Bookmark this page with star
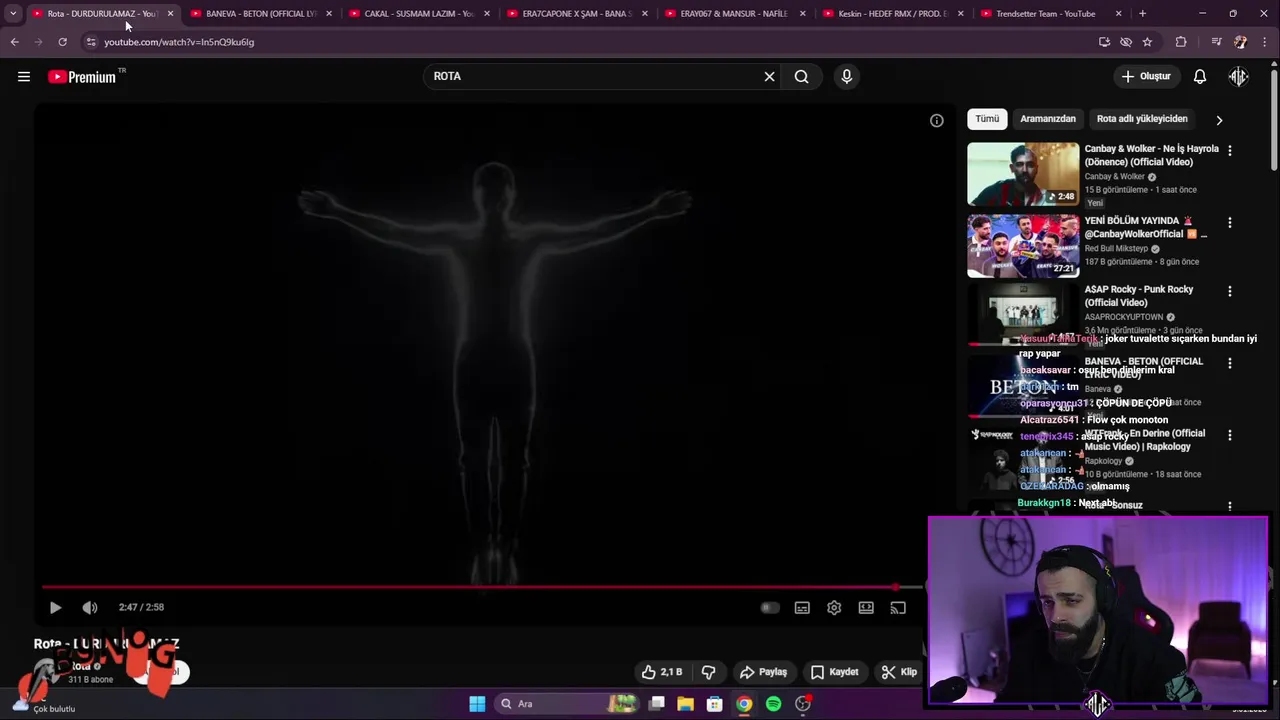Screen dimensions: 1280x720 tap(1147, 42)
